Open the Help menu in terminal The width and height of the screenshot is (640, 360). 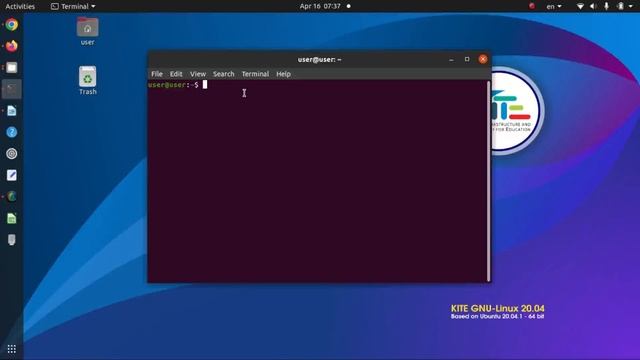coord(283,74)
